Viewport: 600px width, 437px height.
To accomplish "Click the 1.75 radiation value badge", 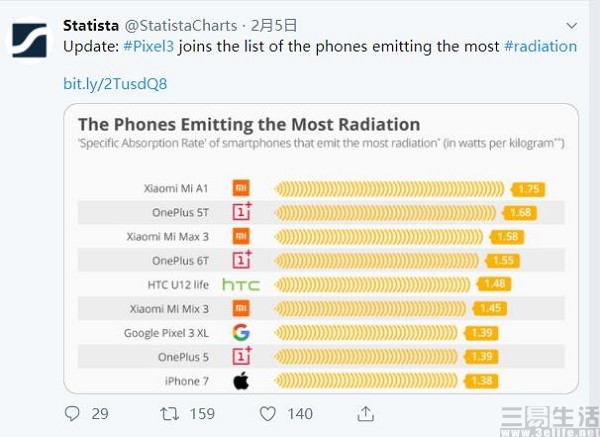I will 529,188.
